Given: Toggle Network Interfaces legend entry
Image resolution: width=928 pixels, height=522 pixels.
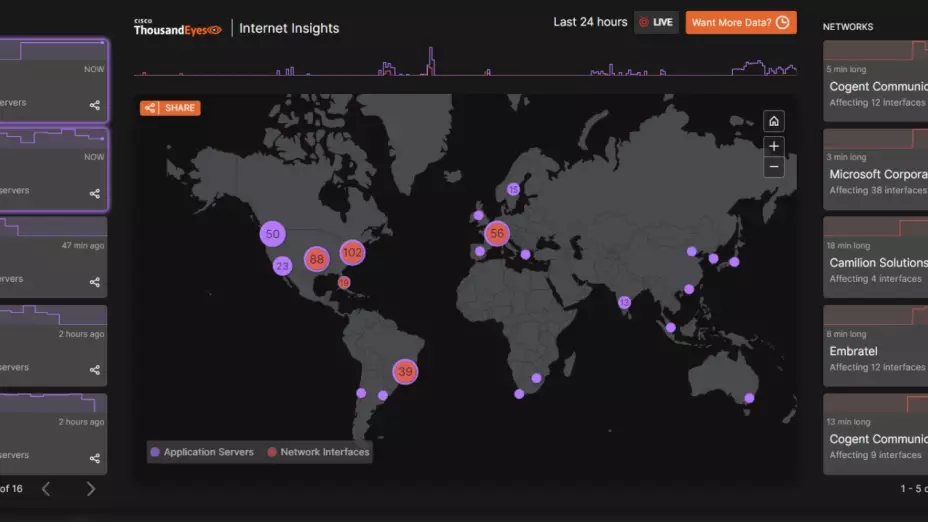Looking at the screenshot, I should pos(318,452).
